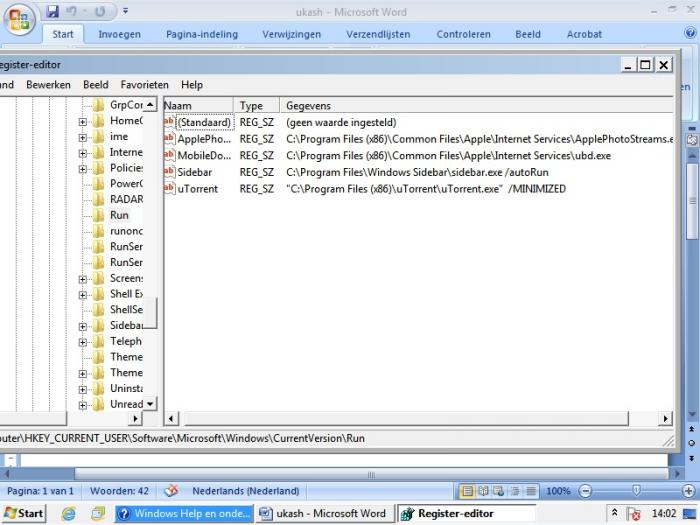
Task: Expand the HomeG registry key
Action: click(x=83, y=121)
